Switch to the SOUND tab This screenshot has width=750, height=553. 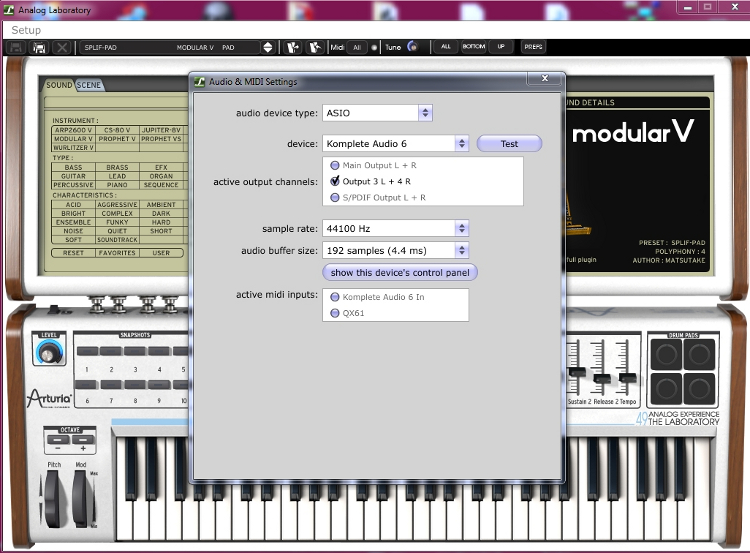59,85
